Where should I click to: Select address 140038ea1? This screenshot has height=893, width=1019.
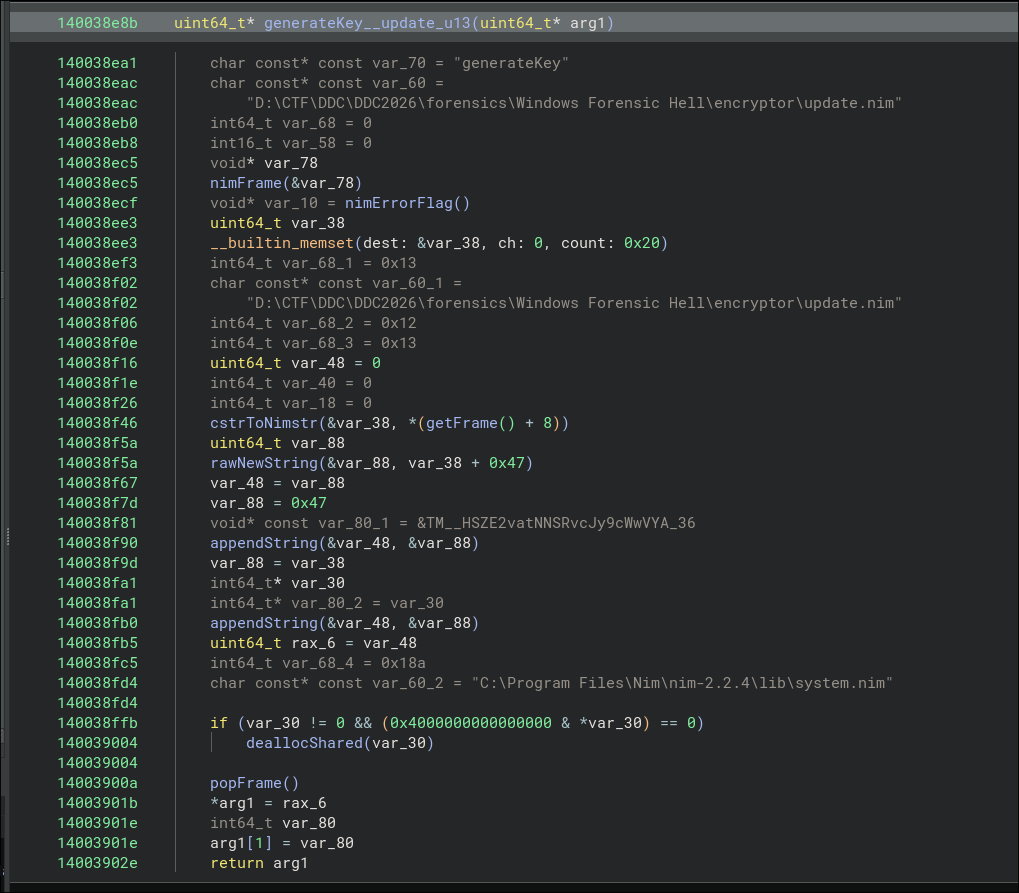click(x=97, y=63)
